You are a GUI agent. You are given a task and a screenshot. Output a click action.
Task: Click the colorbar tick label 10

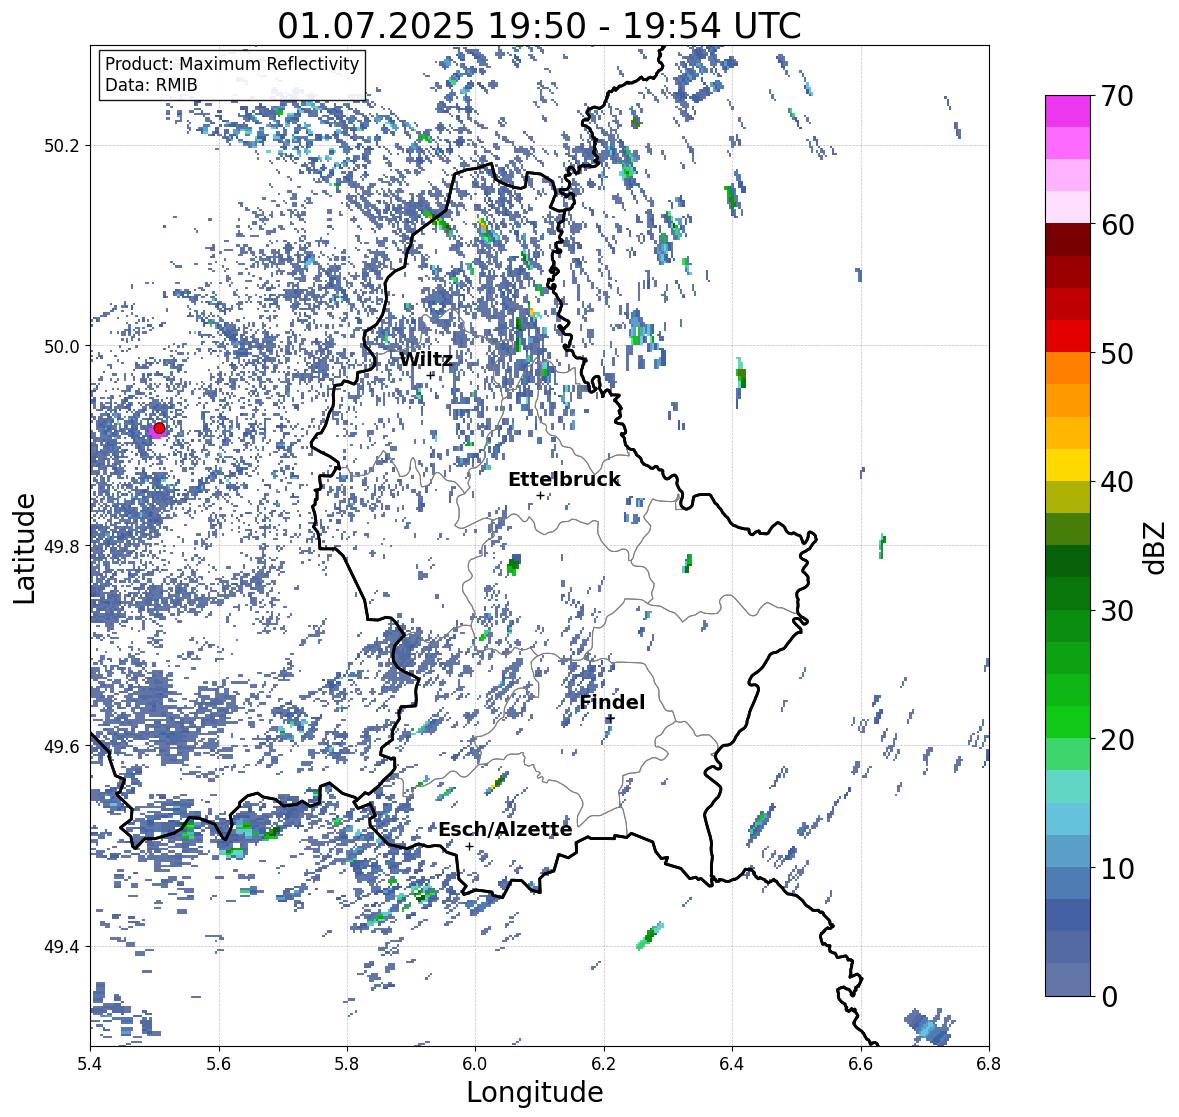1117,868
